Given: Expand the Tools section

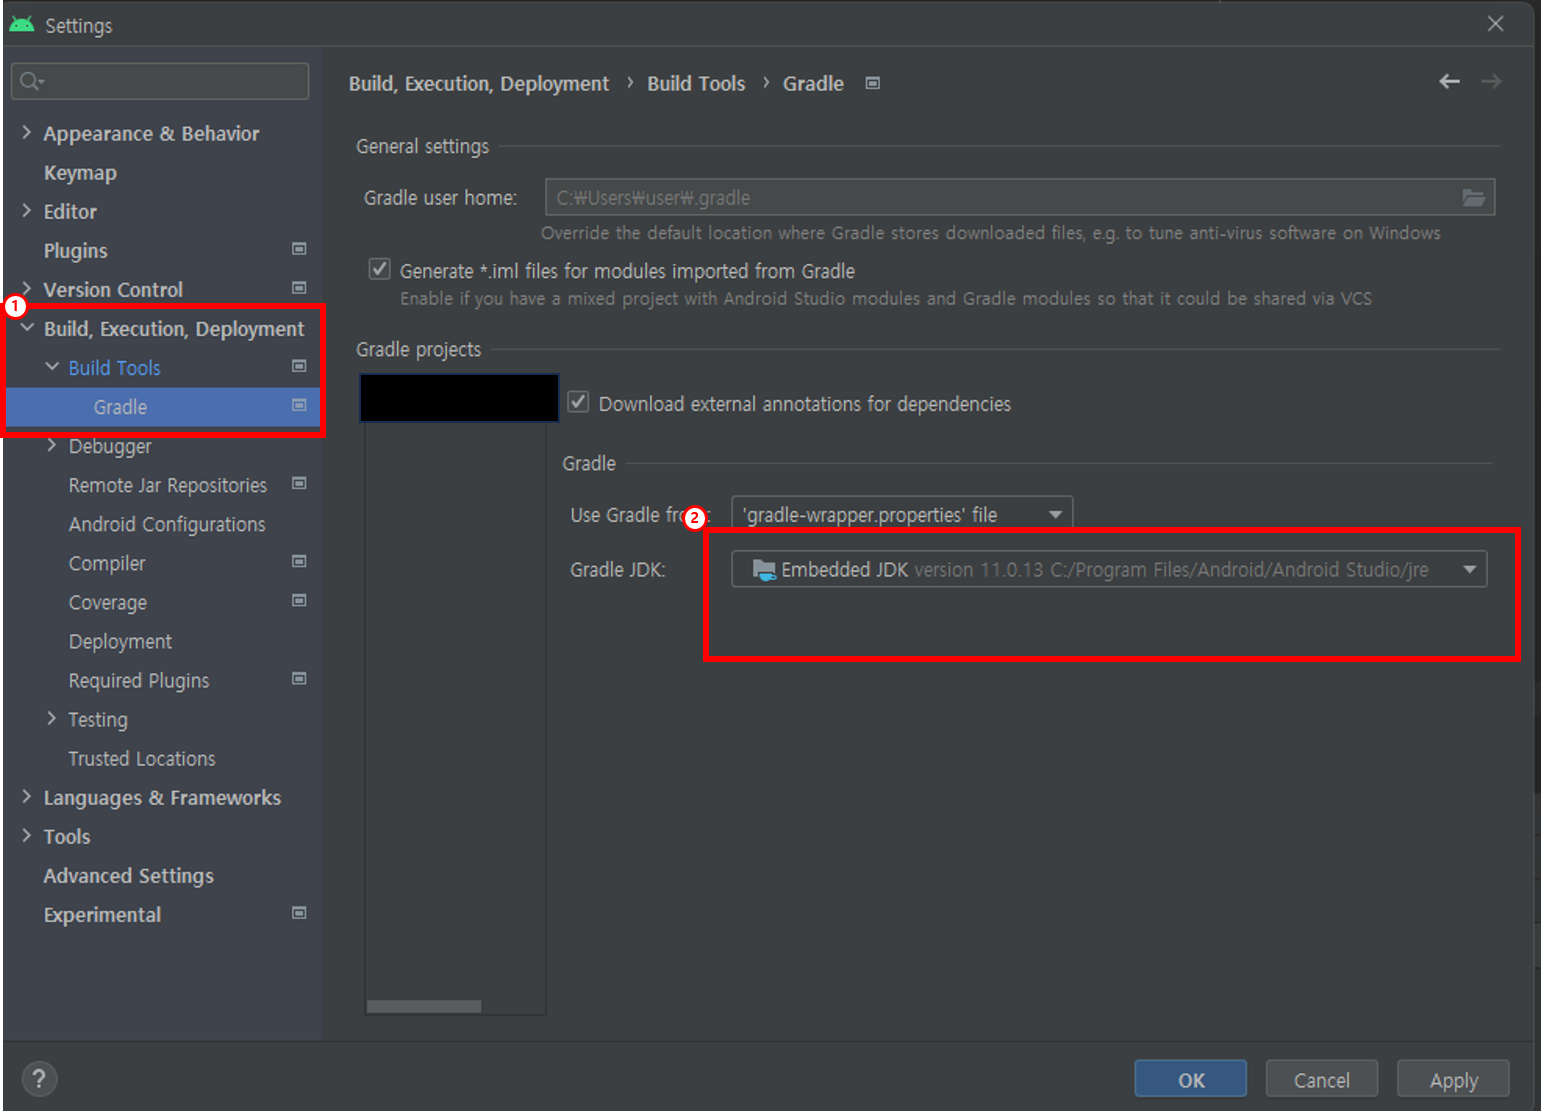Looking at the screenshot, I should [x=27, y=835].
